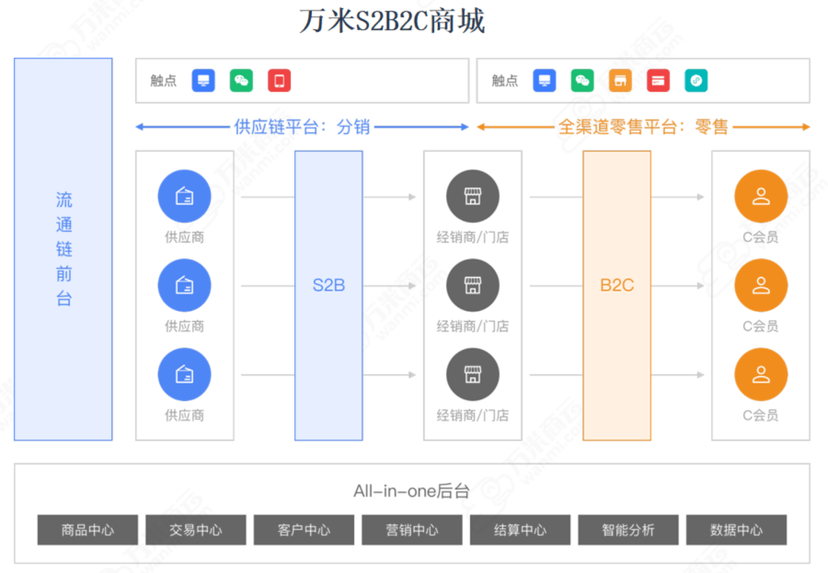
Task: Click the blue PC monitor icon in the retail 触点 bar
Action: (x=544, y=81)
